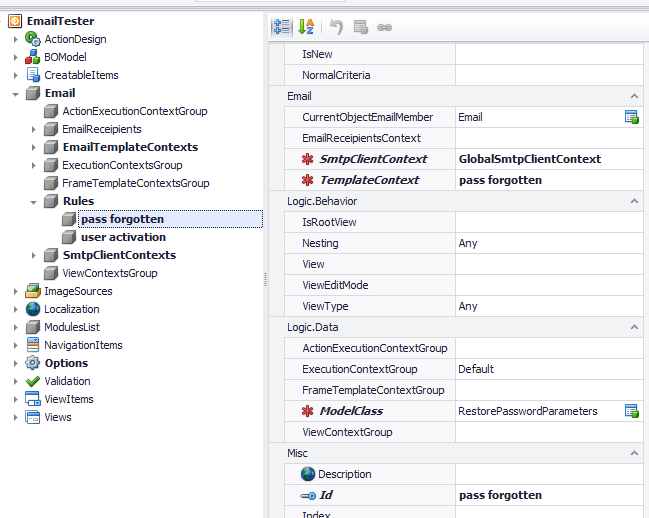Click the ViewEditMode property label
The height and width of the screenshot is (518, 649).
(x=335, y=285)
